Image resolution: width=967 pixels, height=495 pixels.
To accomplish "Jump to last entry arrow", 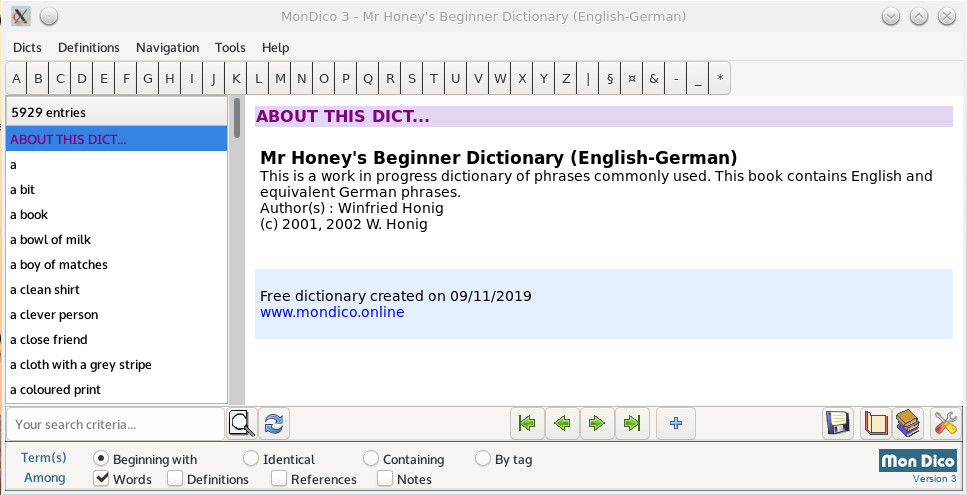I will pos(632,423).
